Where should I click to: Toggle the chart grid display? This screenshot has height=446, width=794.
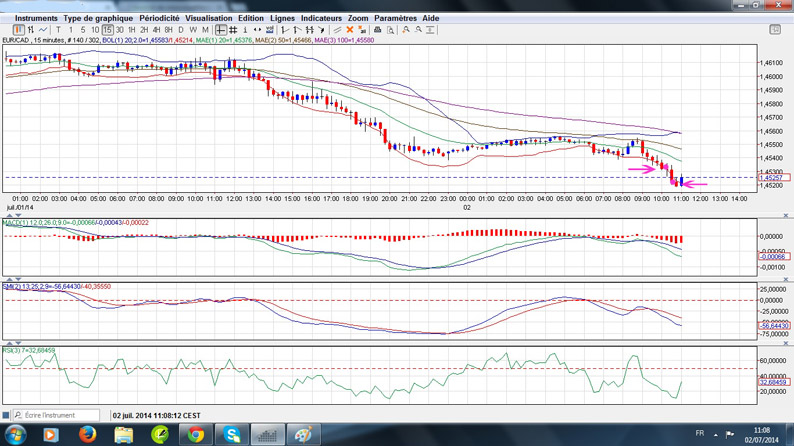[233, 30]
